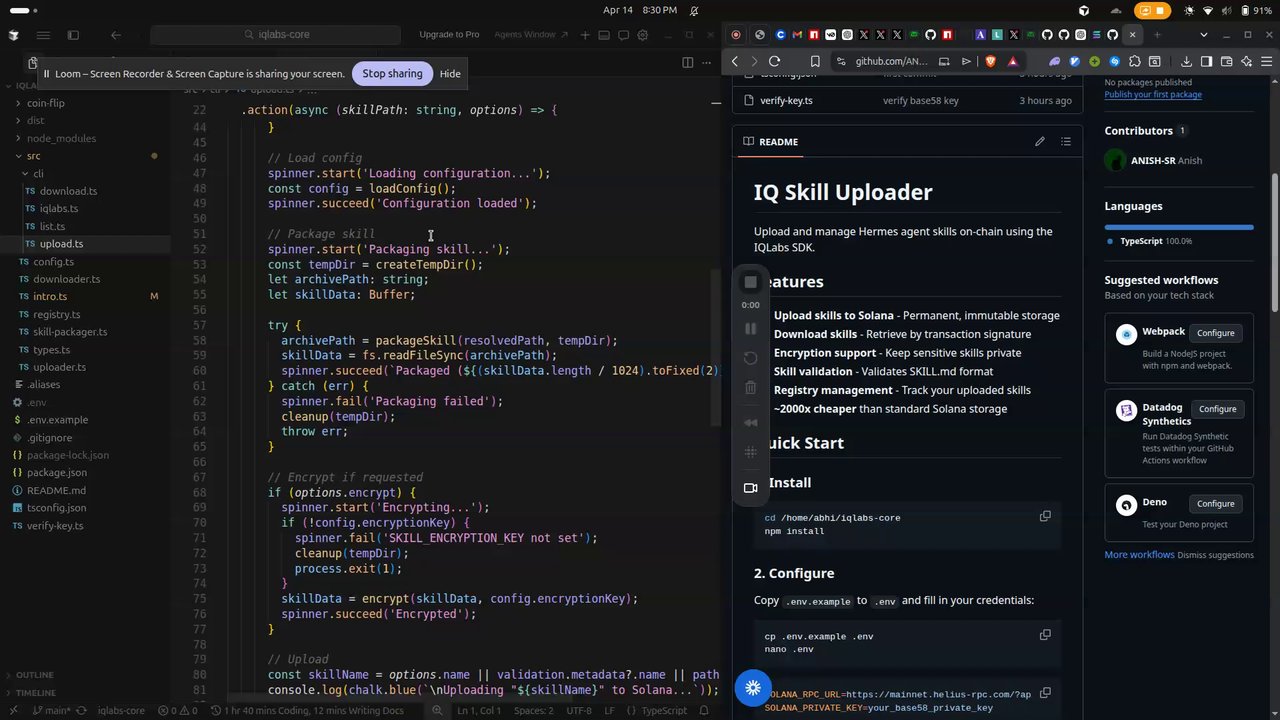
Task: Restart the Loom recording
Action: [751, 358]
